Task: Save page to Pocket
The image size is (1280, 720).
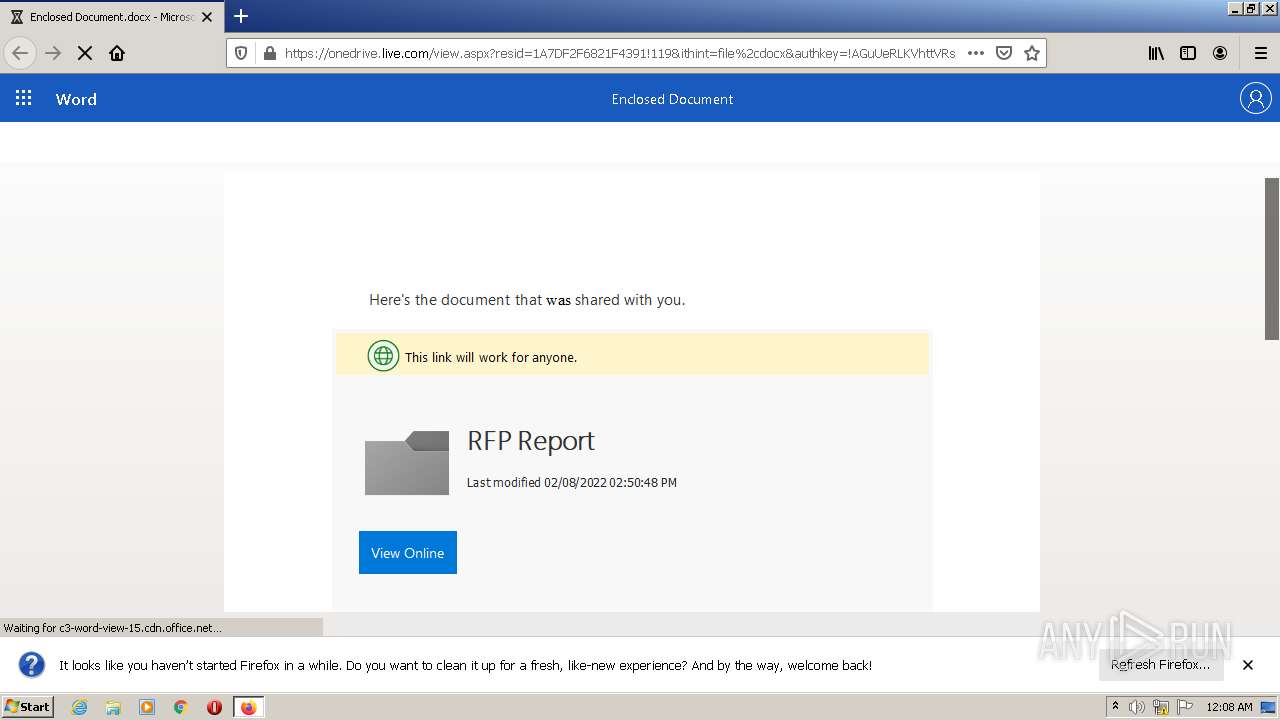Action: tap(1004, 53)
